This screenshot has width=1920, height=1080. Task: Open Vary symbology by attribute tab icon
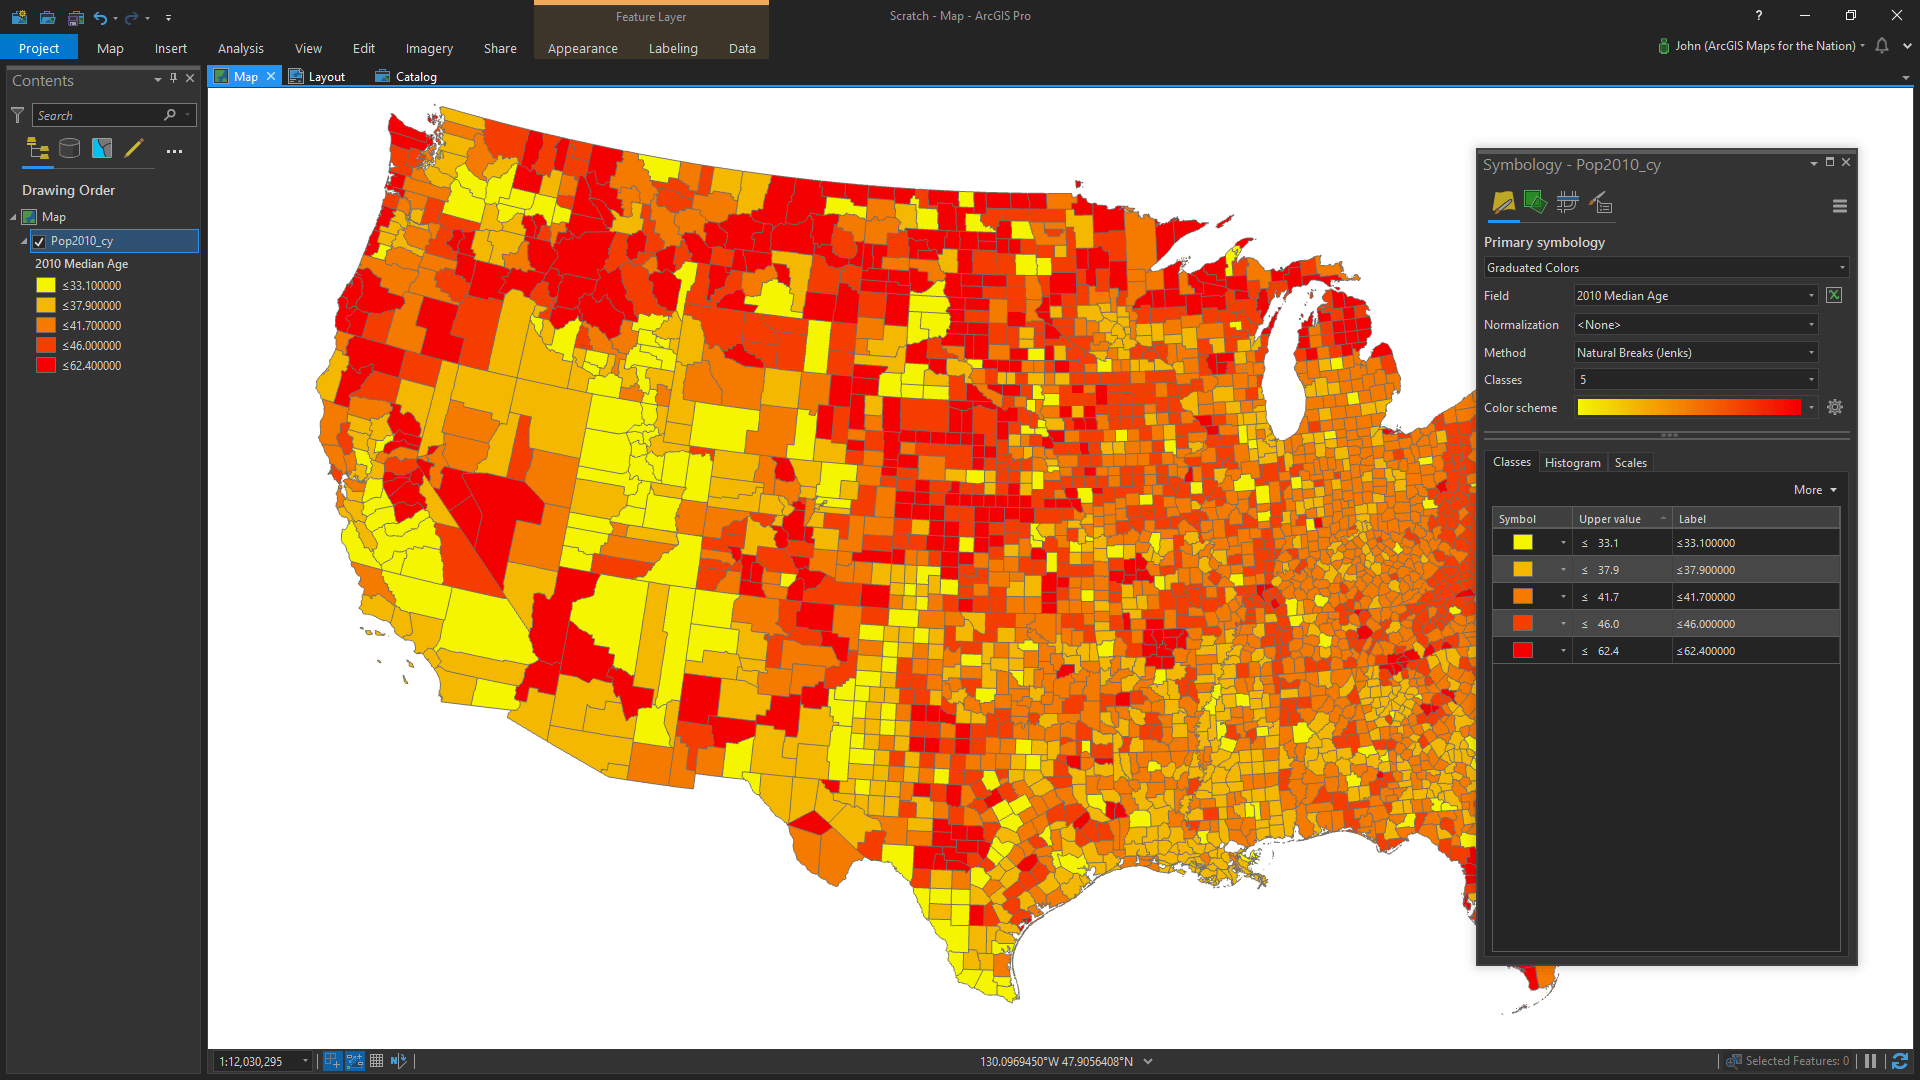coord(1535,203)
